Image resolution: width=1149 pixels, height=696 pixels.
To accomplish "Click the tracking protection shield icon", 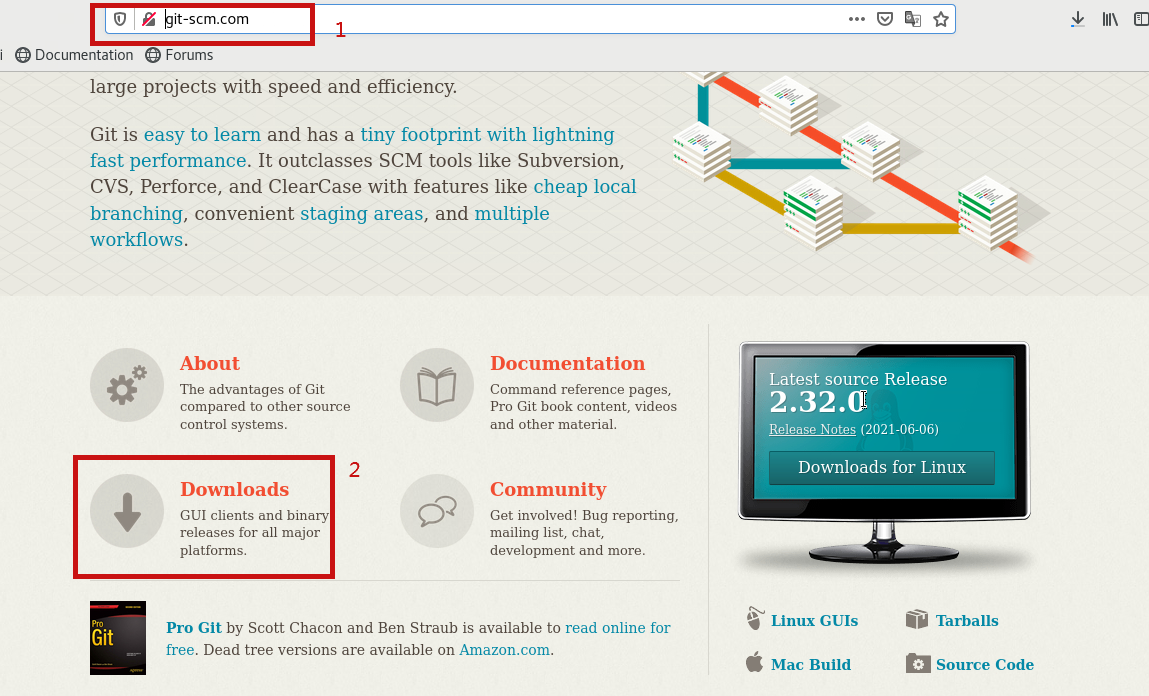I will 120,19.
